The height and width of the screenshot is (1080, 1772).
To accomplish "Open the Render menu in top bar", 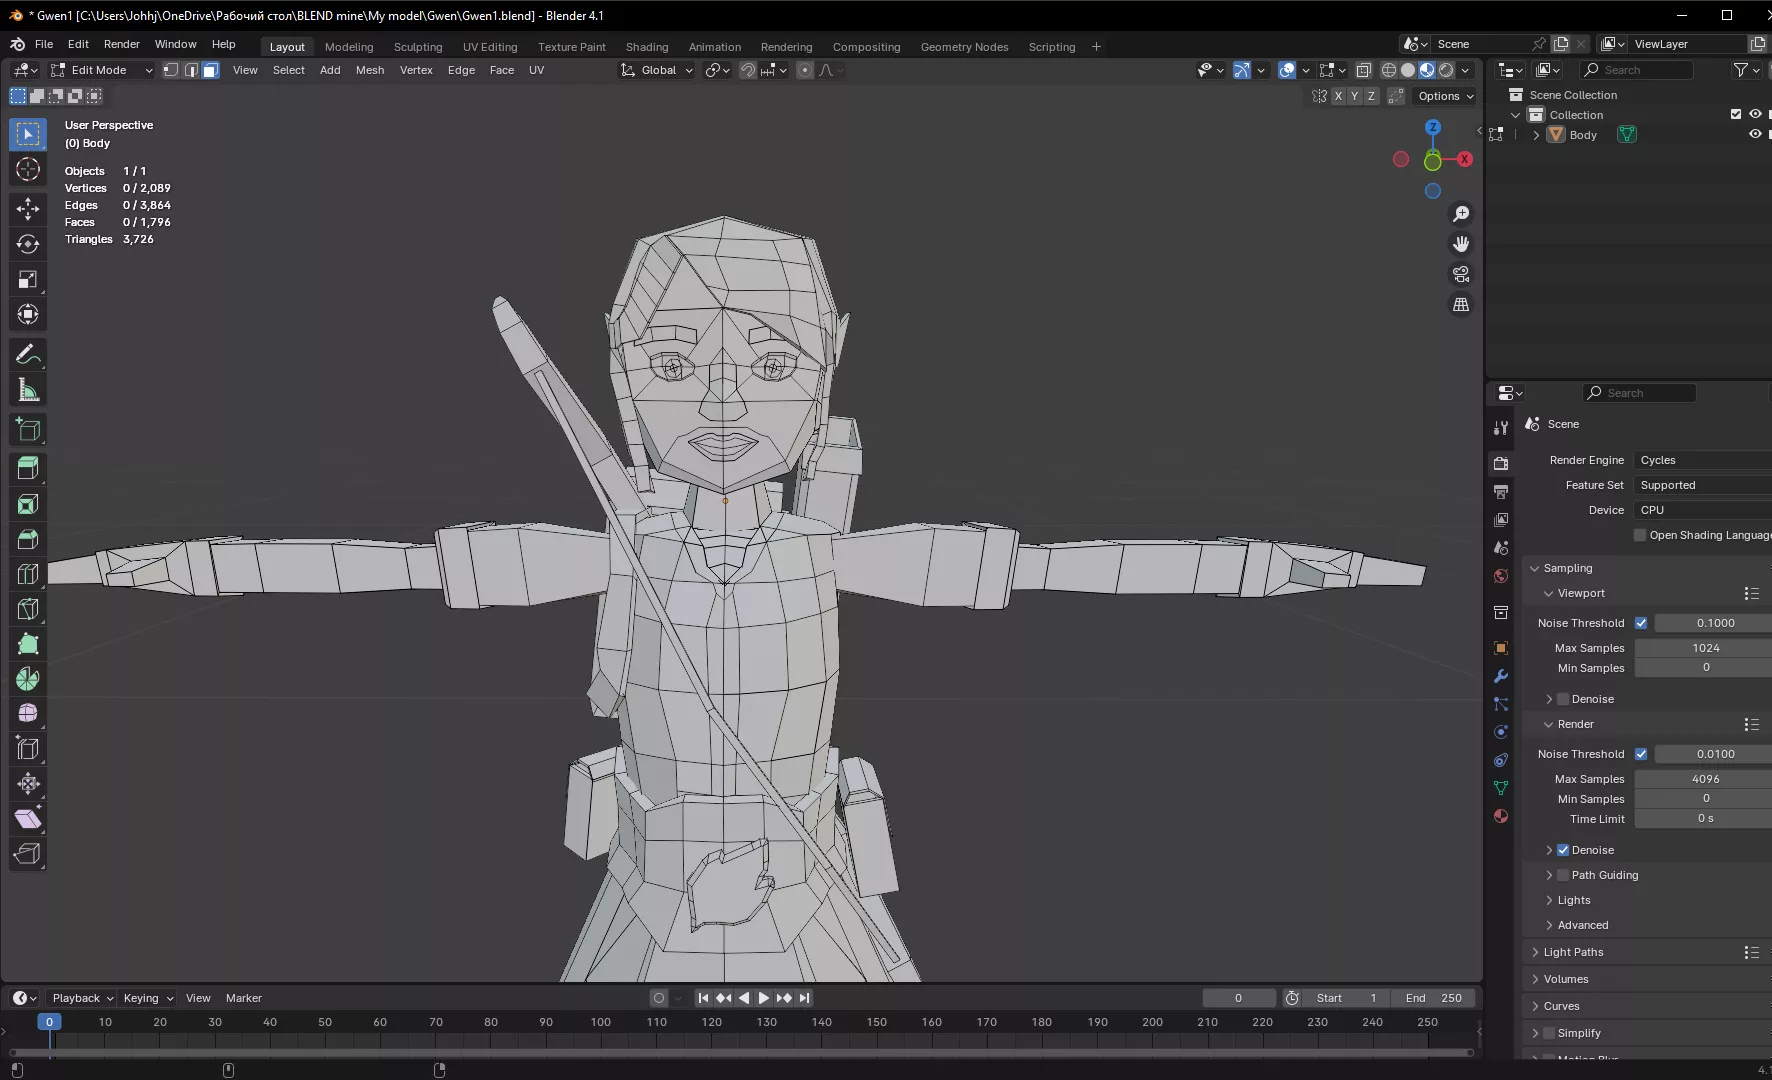I will coord(122,44).
